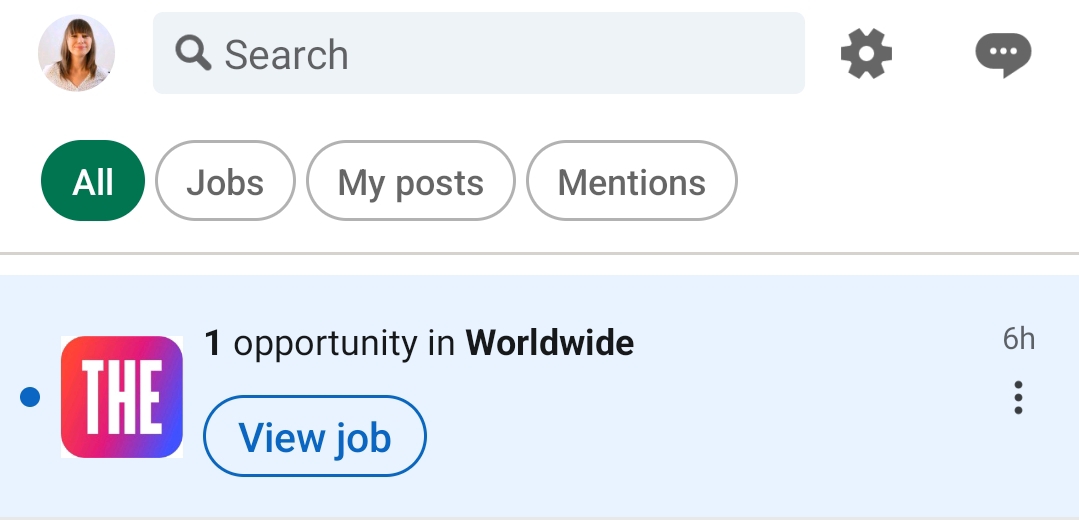Click the bold Worldwide text
This screenshot has width=1079, height=529.
pos(549,344)
